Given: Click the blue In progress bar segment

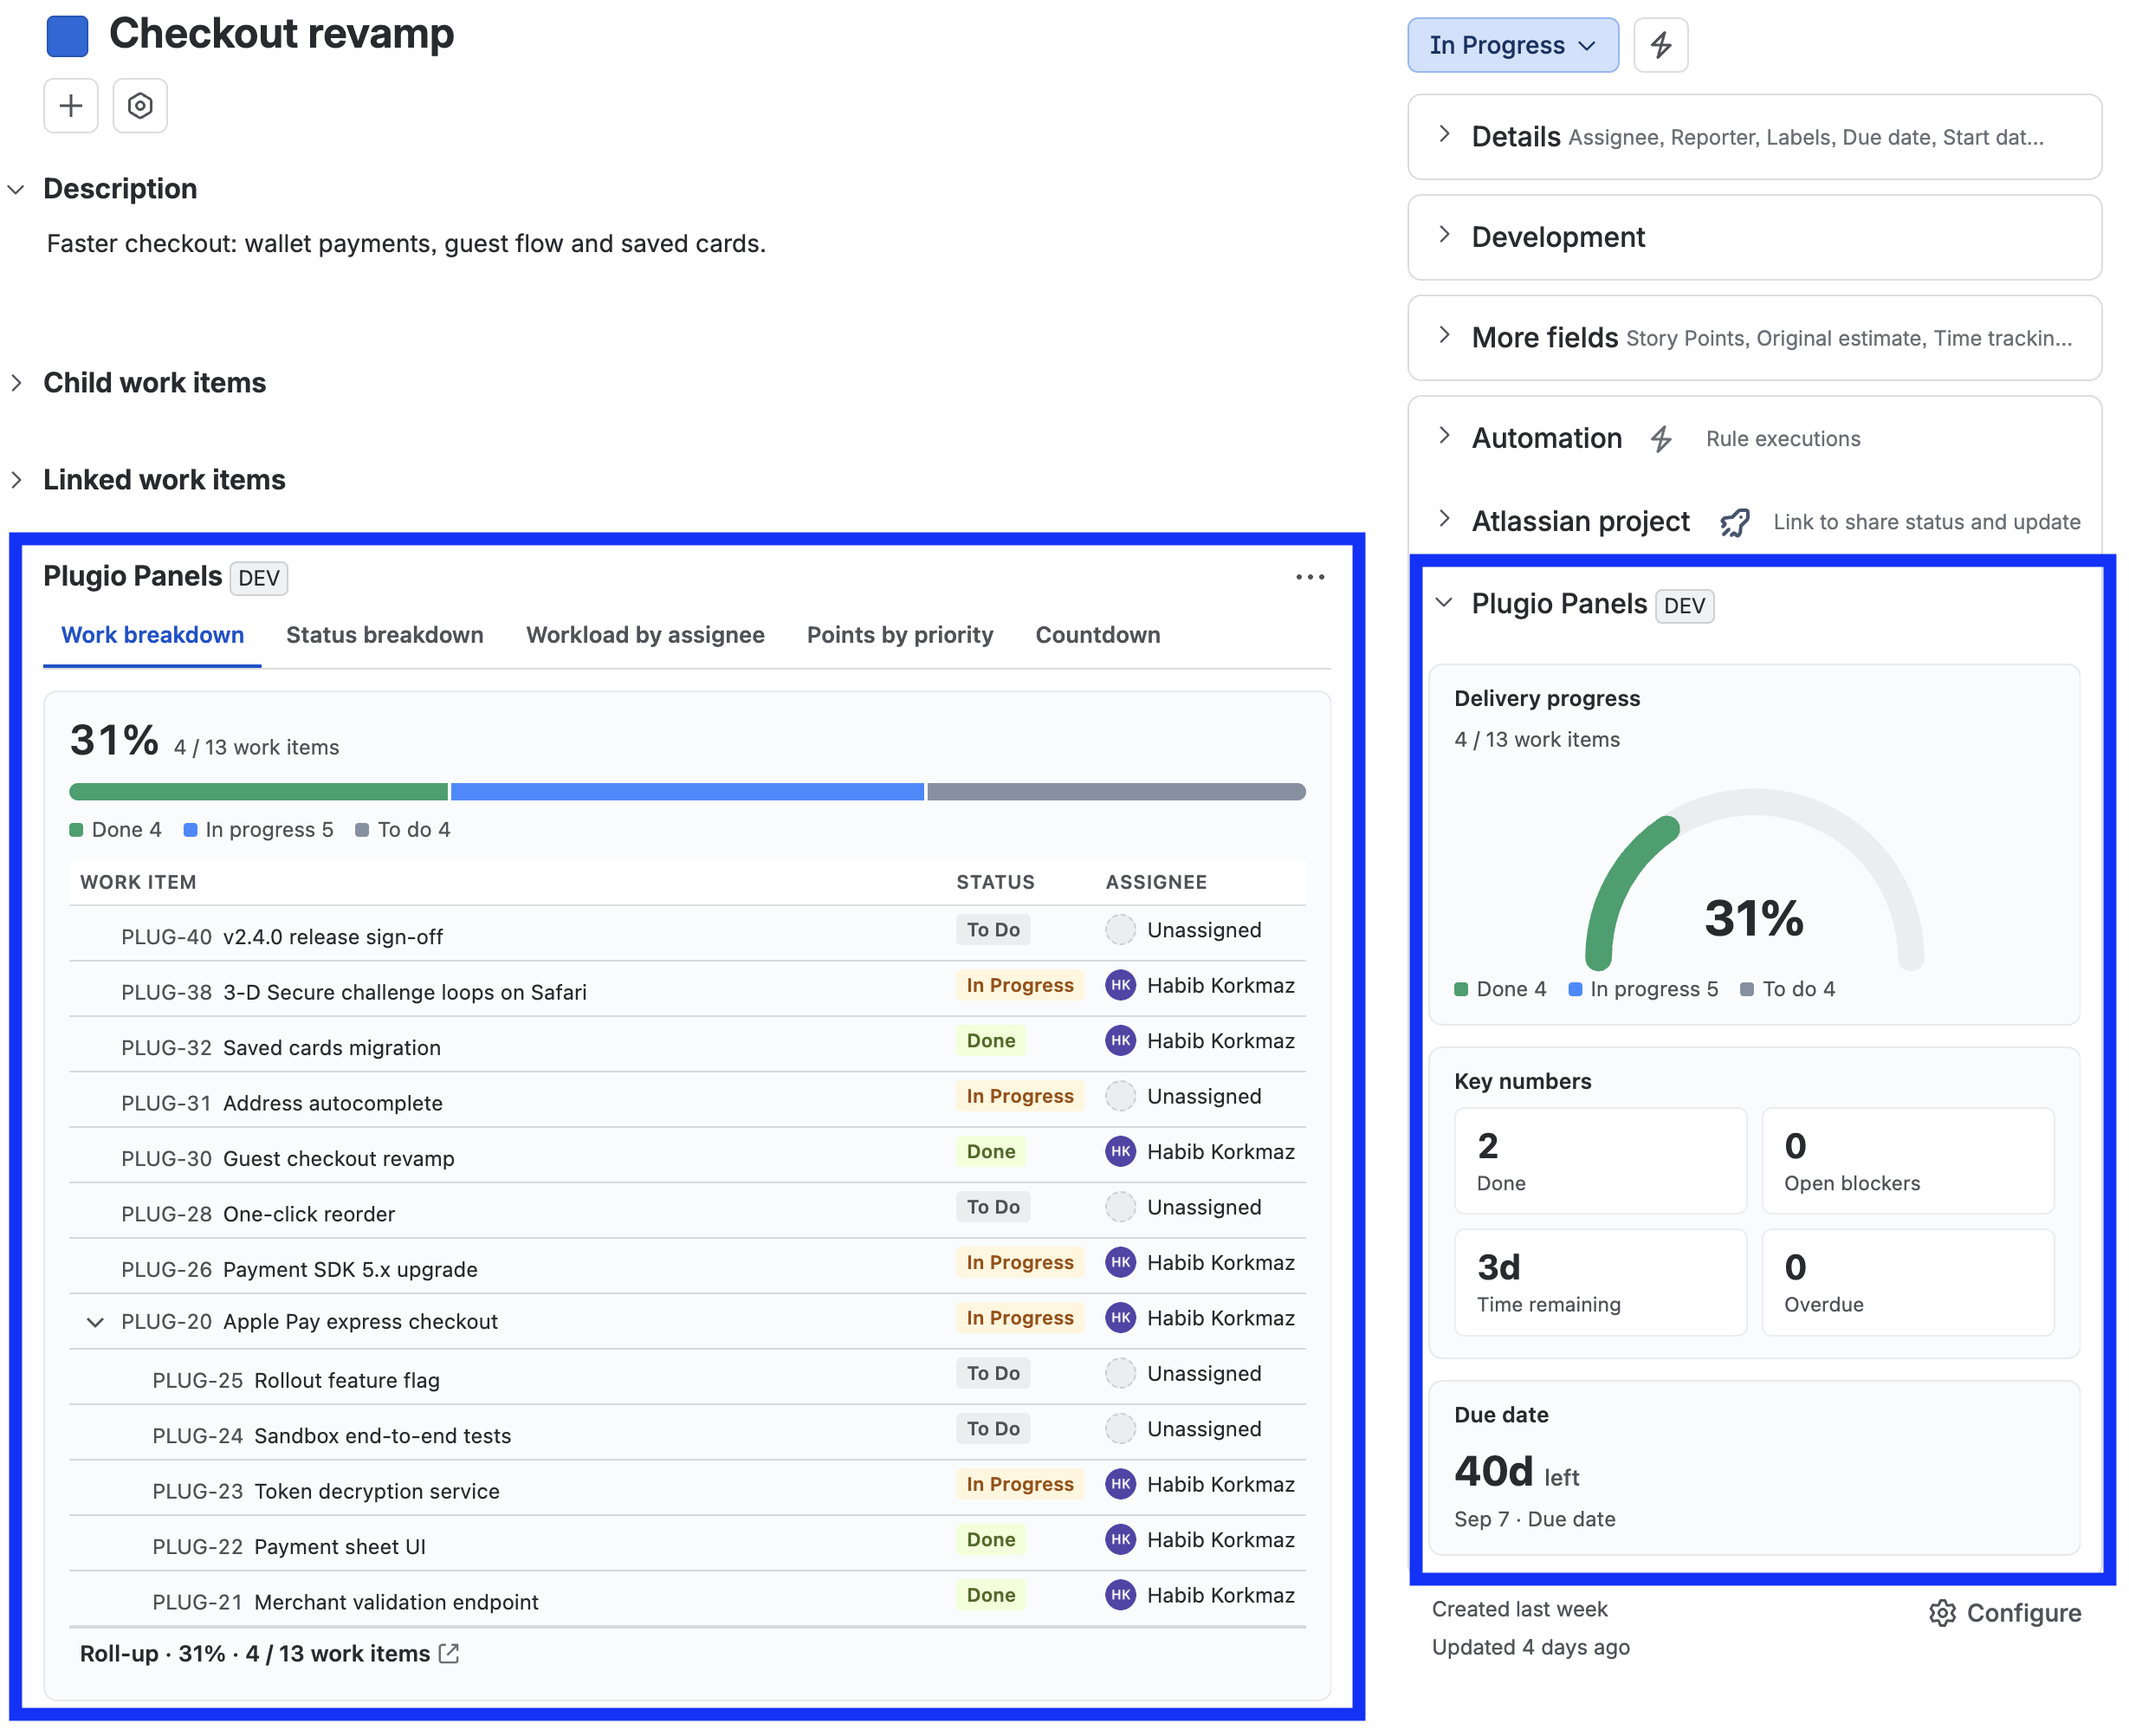Looking at the screenshot, I should click(x=687, y=792).
